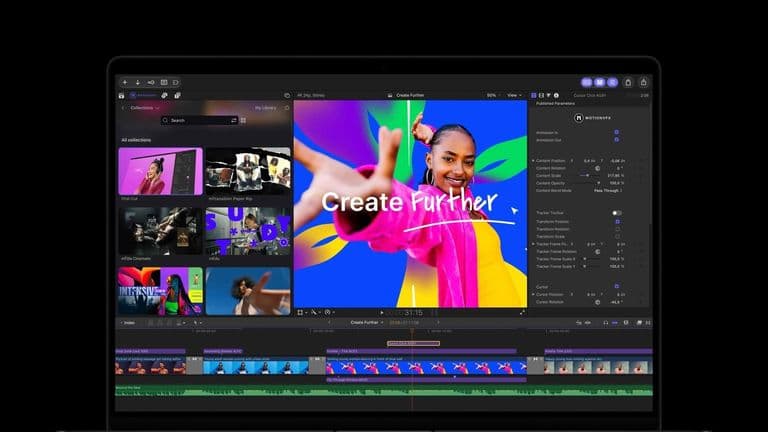
Task: Go to next timeline history arrow
Action: click(x=438, y=323)
